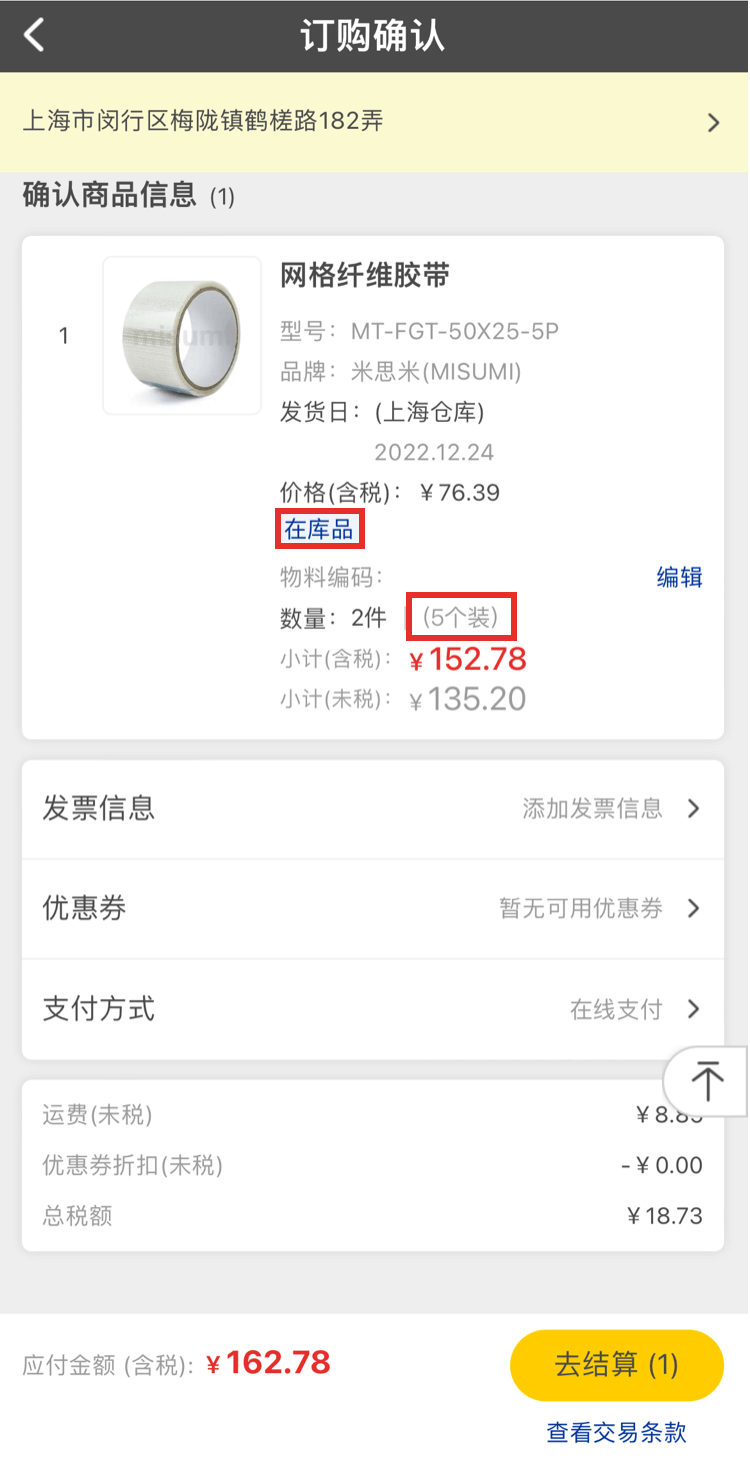Expand the delivery address chevron
Image resolution: width=750 pixels, height=1475 pixels.
[713, 123]
